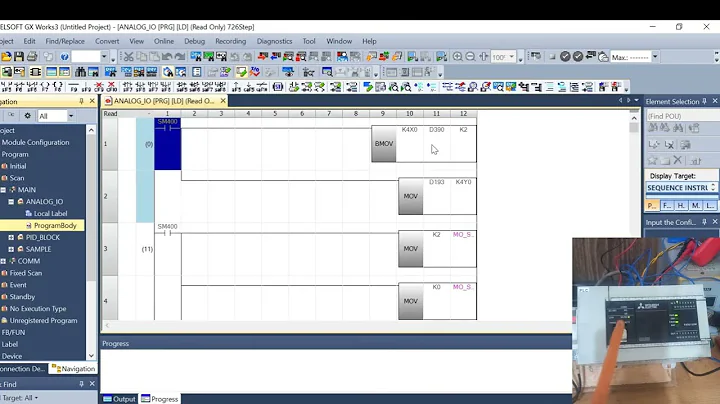Open the Target All dropdown in Find panel
The height and width of the screenshot is (404, 720).
36,398
